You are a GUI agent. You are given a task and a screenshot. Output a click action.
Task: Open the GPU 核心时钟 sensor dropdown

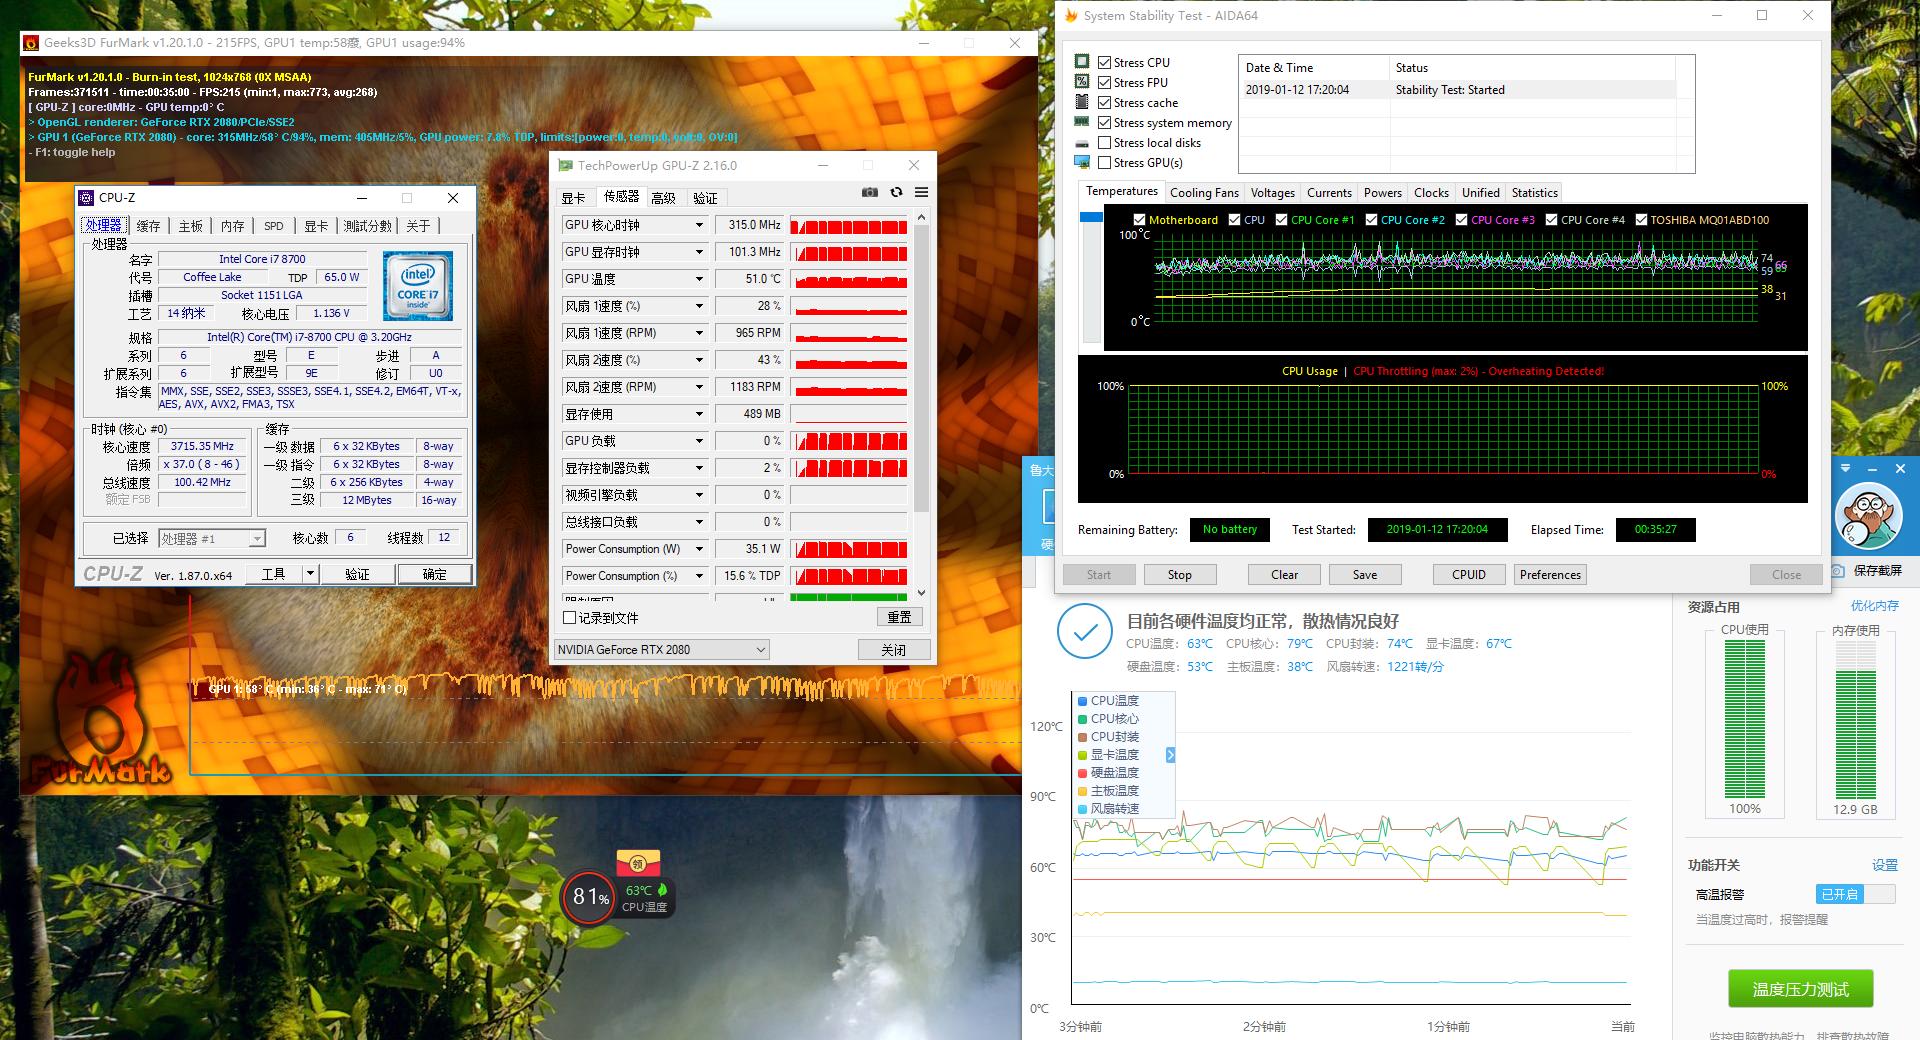pyautogui.click(x=699, y=225)
